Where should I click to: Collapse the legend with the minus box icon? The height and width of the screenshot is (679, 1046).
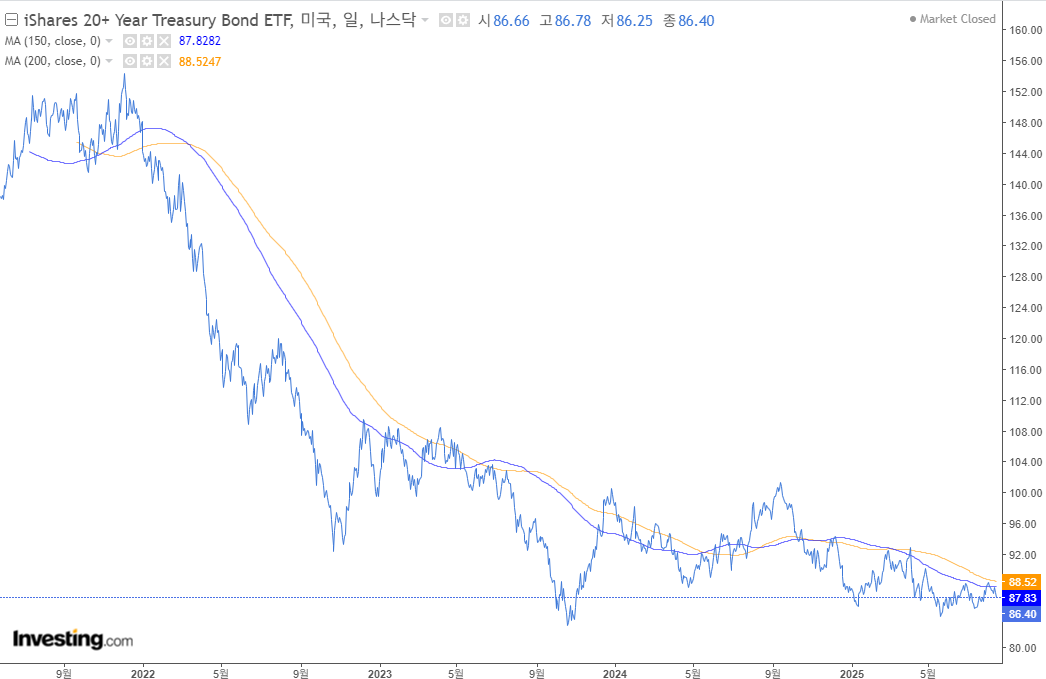[x=11, y=20]
